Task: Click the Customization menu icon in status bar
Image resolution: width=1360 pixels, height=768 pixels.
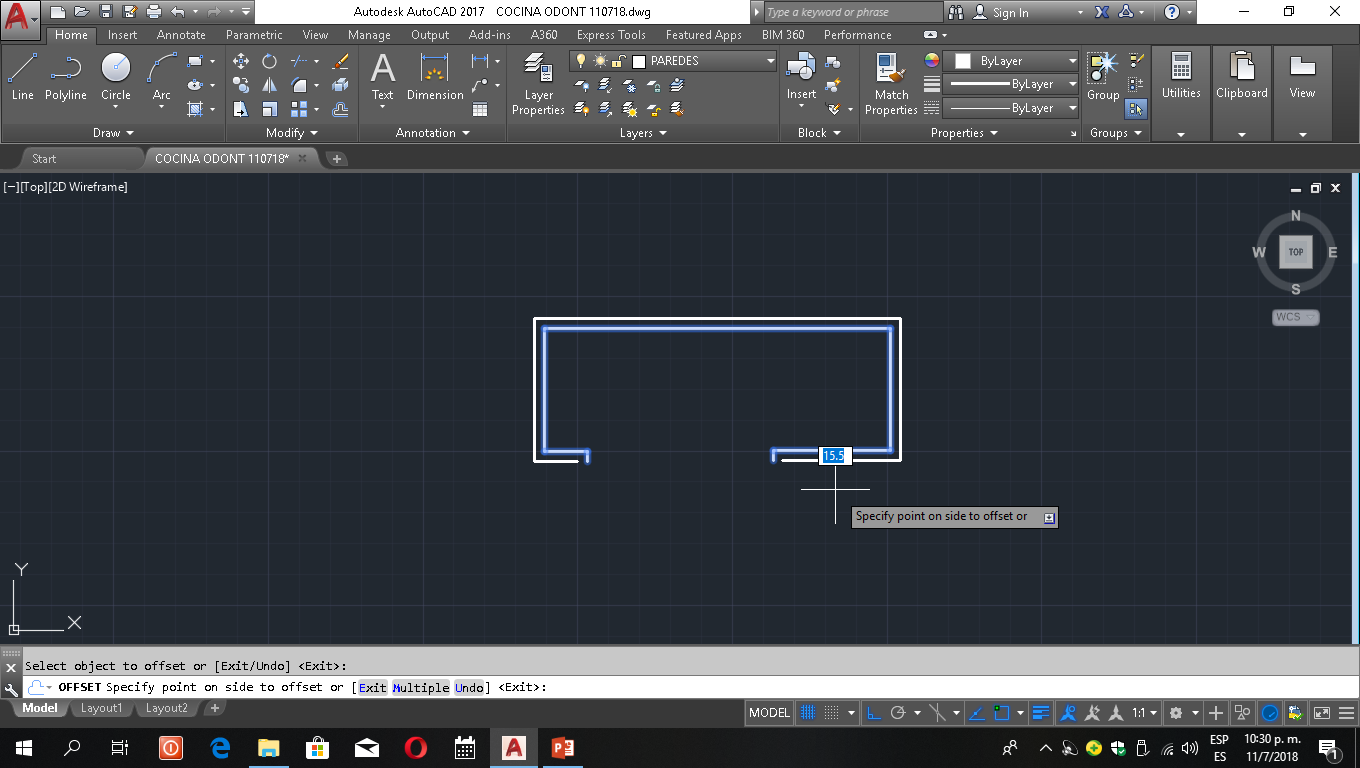Action: tap(1348, 713)
